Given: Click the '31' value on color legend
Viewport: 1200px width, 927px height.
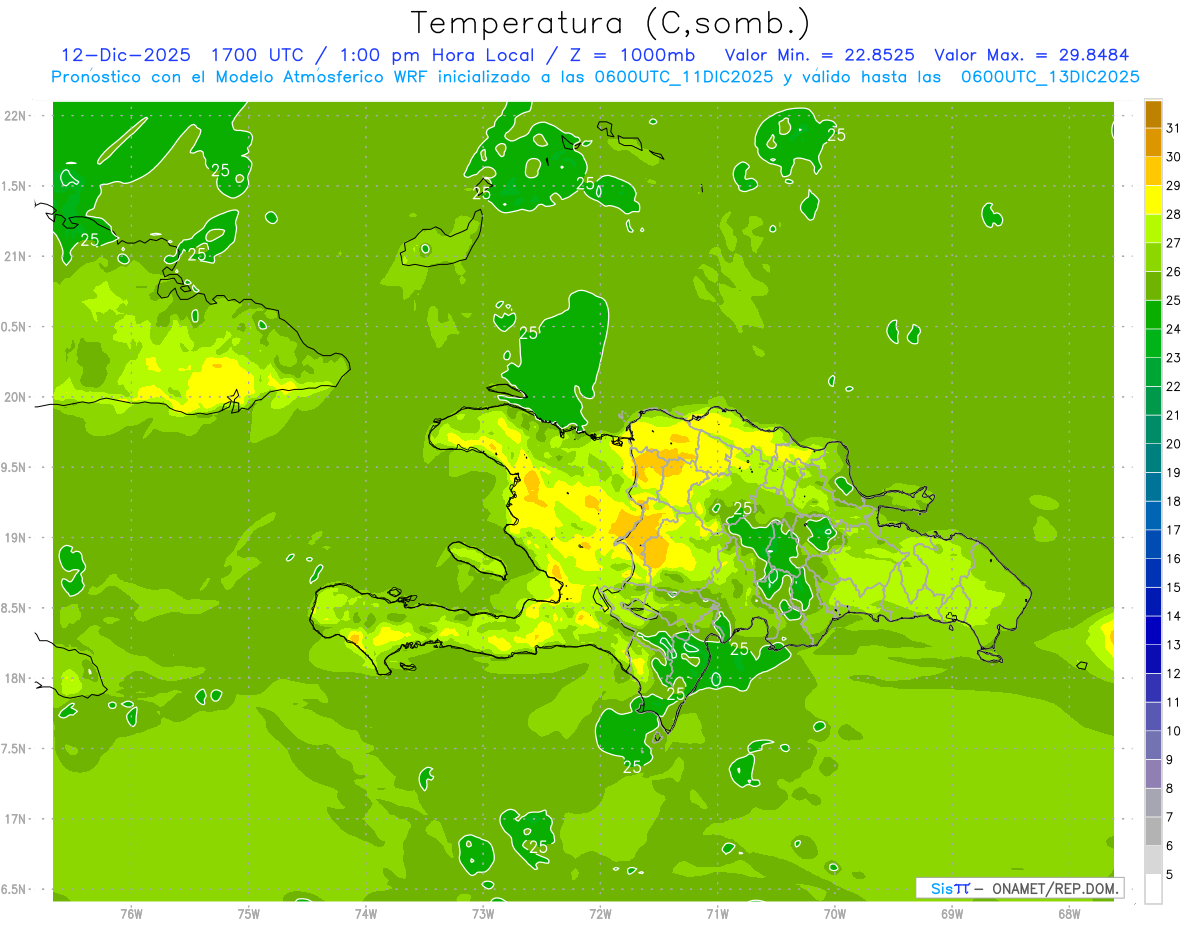Looking at the screenshot, I should point(1174,128).
